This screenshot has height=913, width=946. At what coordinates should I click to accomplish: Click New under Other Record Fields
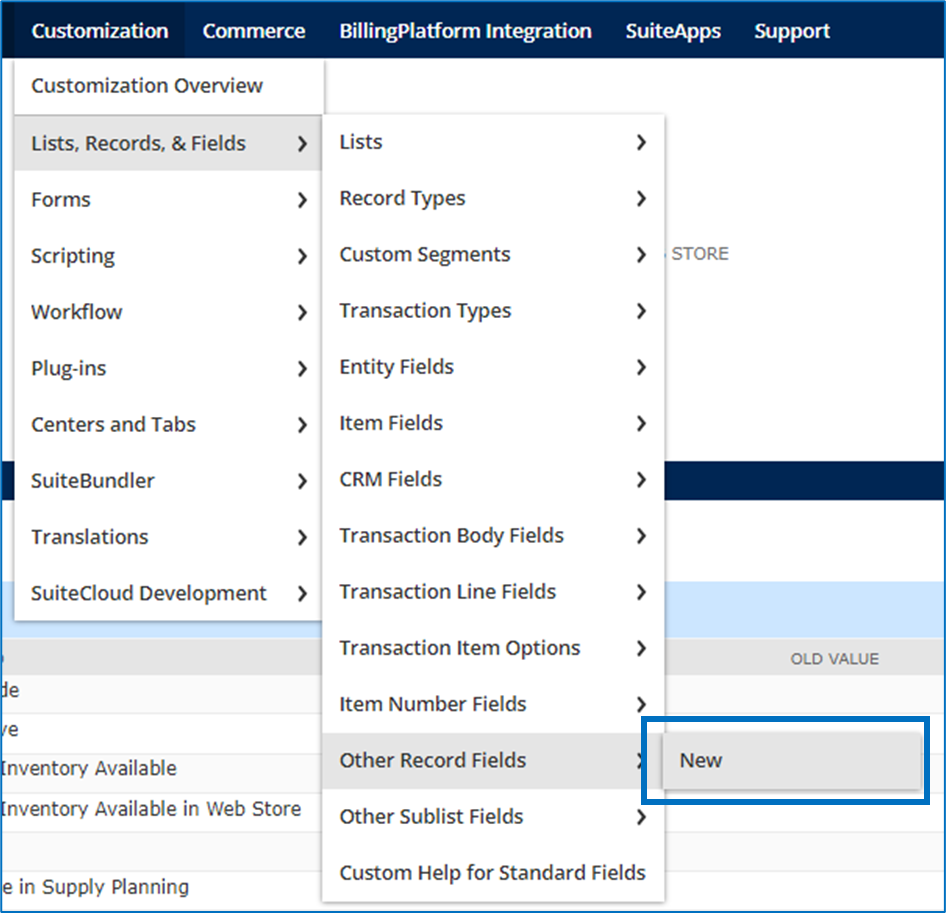point(792,760)
